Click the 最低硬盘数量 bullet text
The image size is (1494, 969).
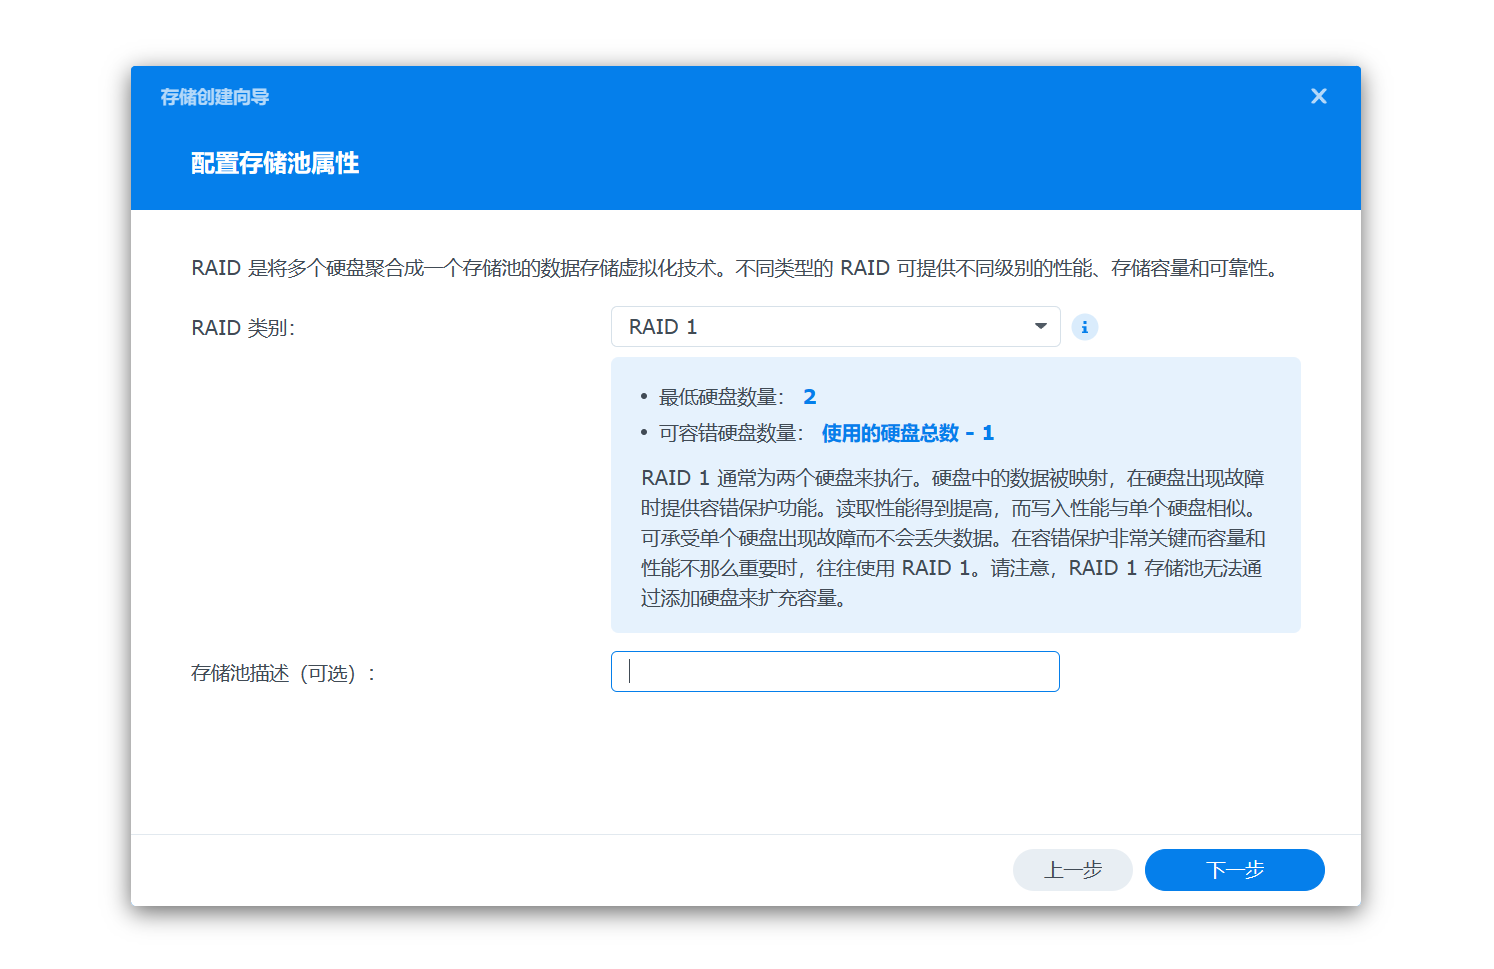point(722,397)
